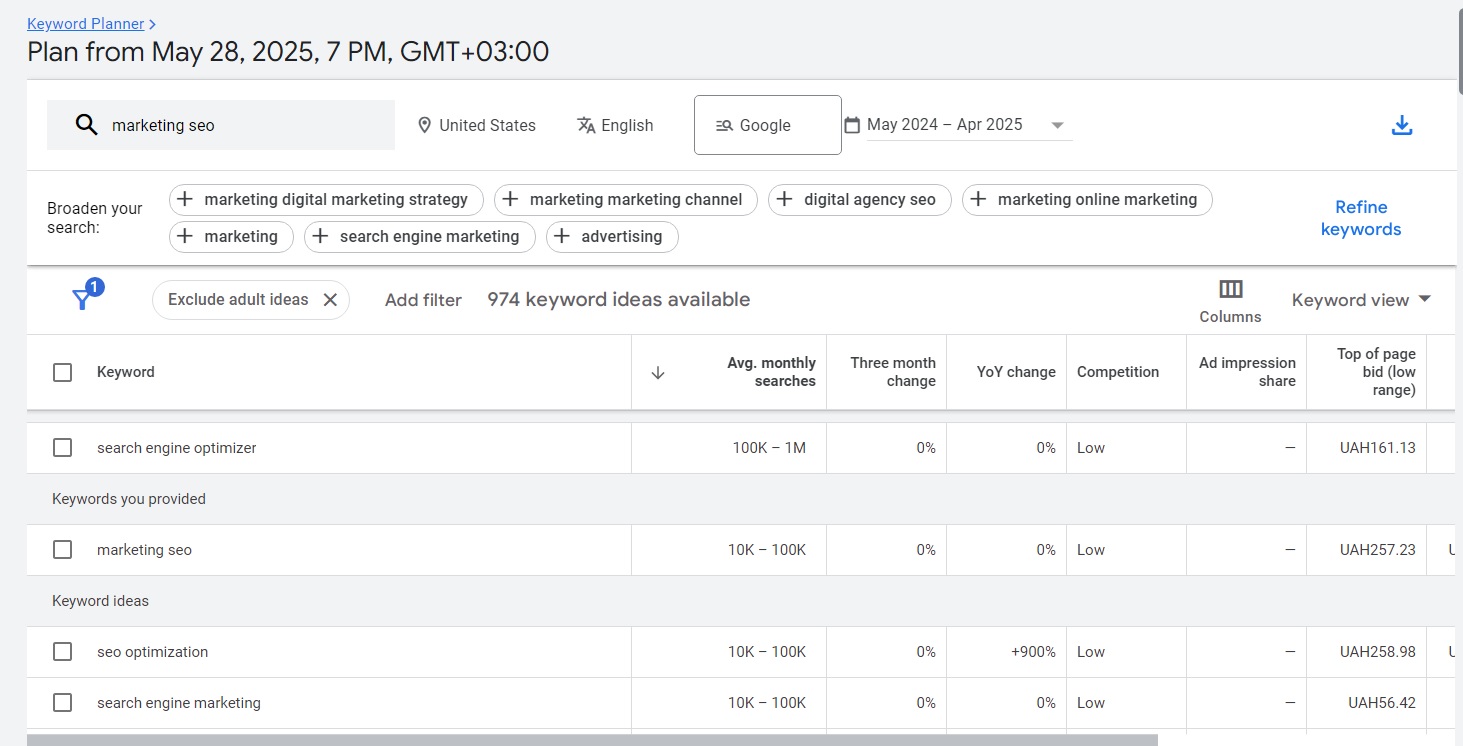Open the date range dropdown
Viewport: 1463px width, 746px height.
(x=1057, y=125)
